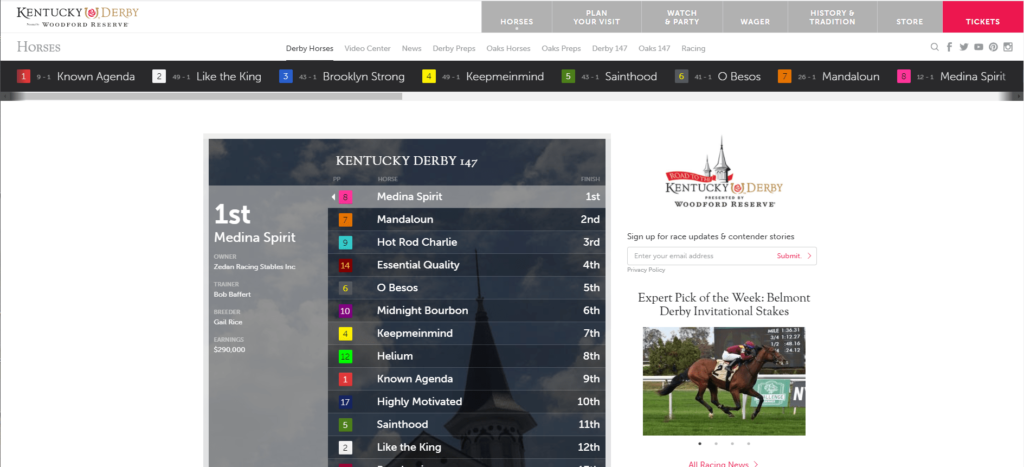Open All Racing News link
Screen dimensions: 1024x467
[723, 464]
